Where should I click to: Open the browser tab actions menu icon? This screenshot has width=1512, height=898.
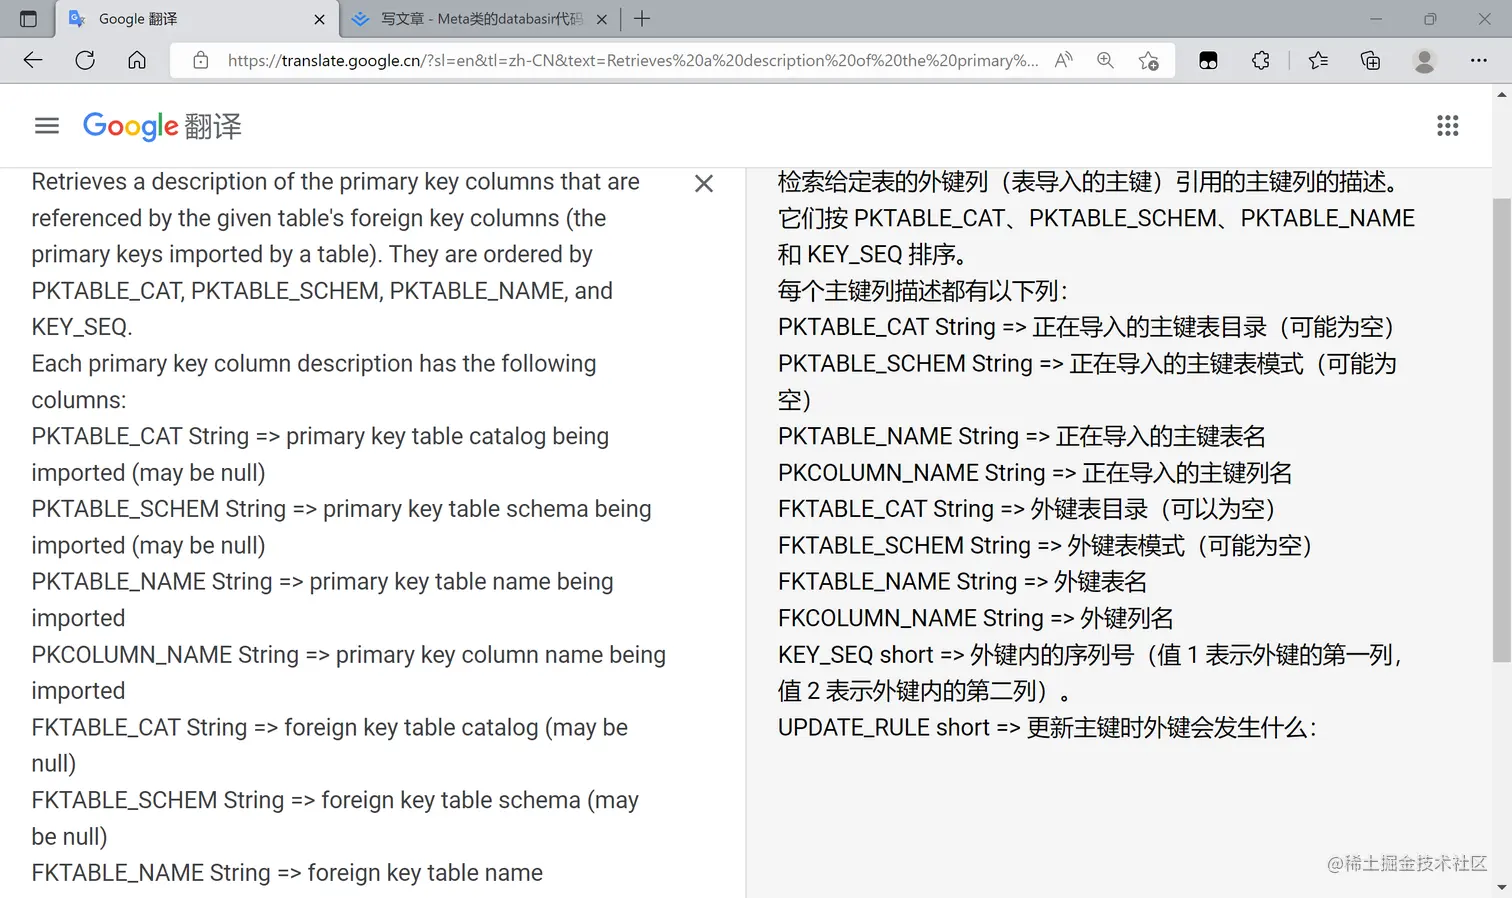point(28,19)
